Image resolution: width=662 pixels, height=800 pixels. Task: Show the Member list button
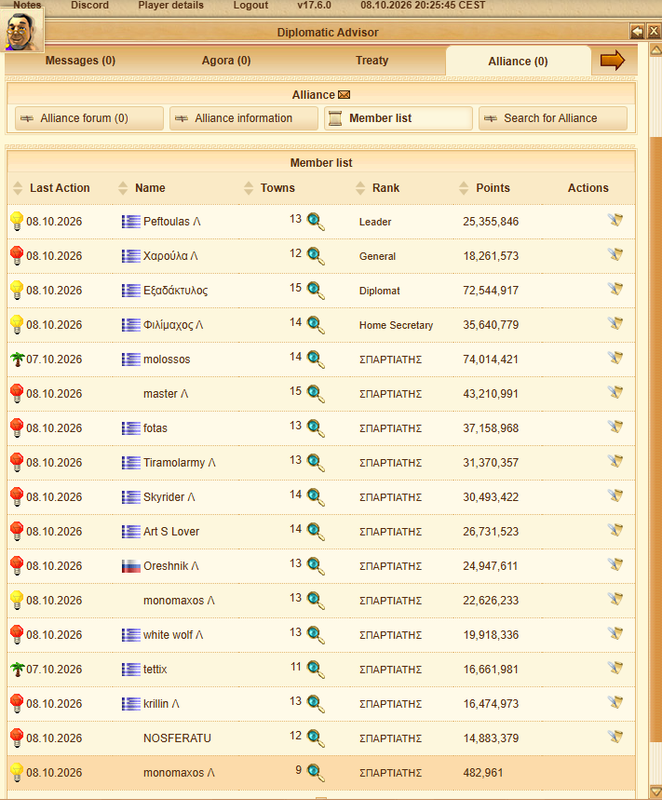(x=398, y=118)
